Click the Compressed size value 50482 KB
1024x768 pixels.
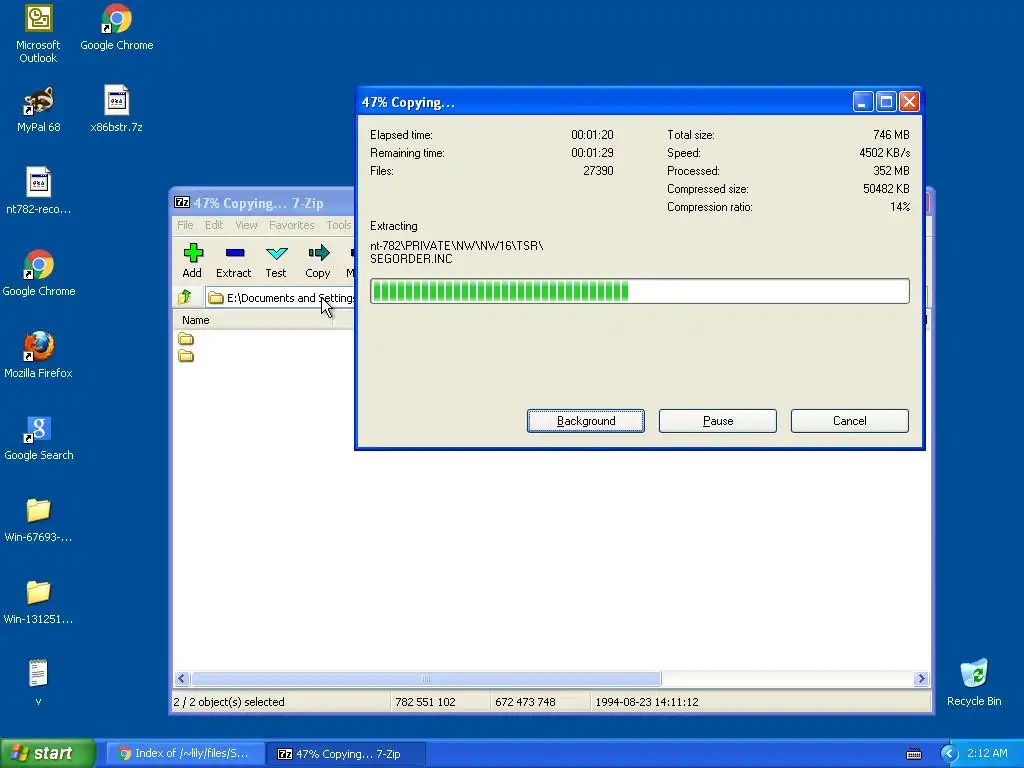[x=886, y=189]
